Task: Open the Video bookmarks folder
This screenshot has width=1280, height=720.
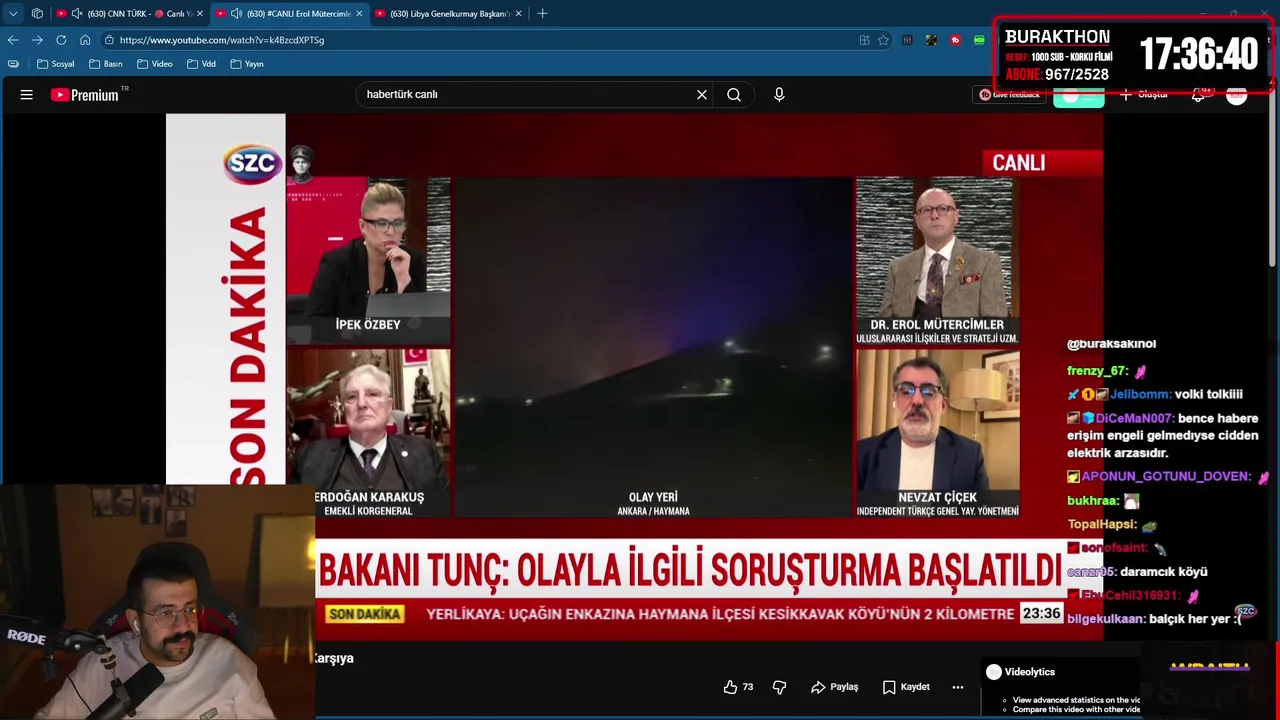Action: click(x=155, y=64)
